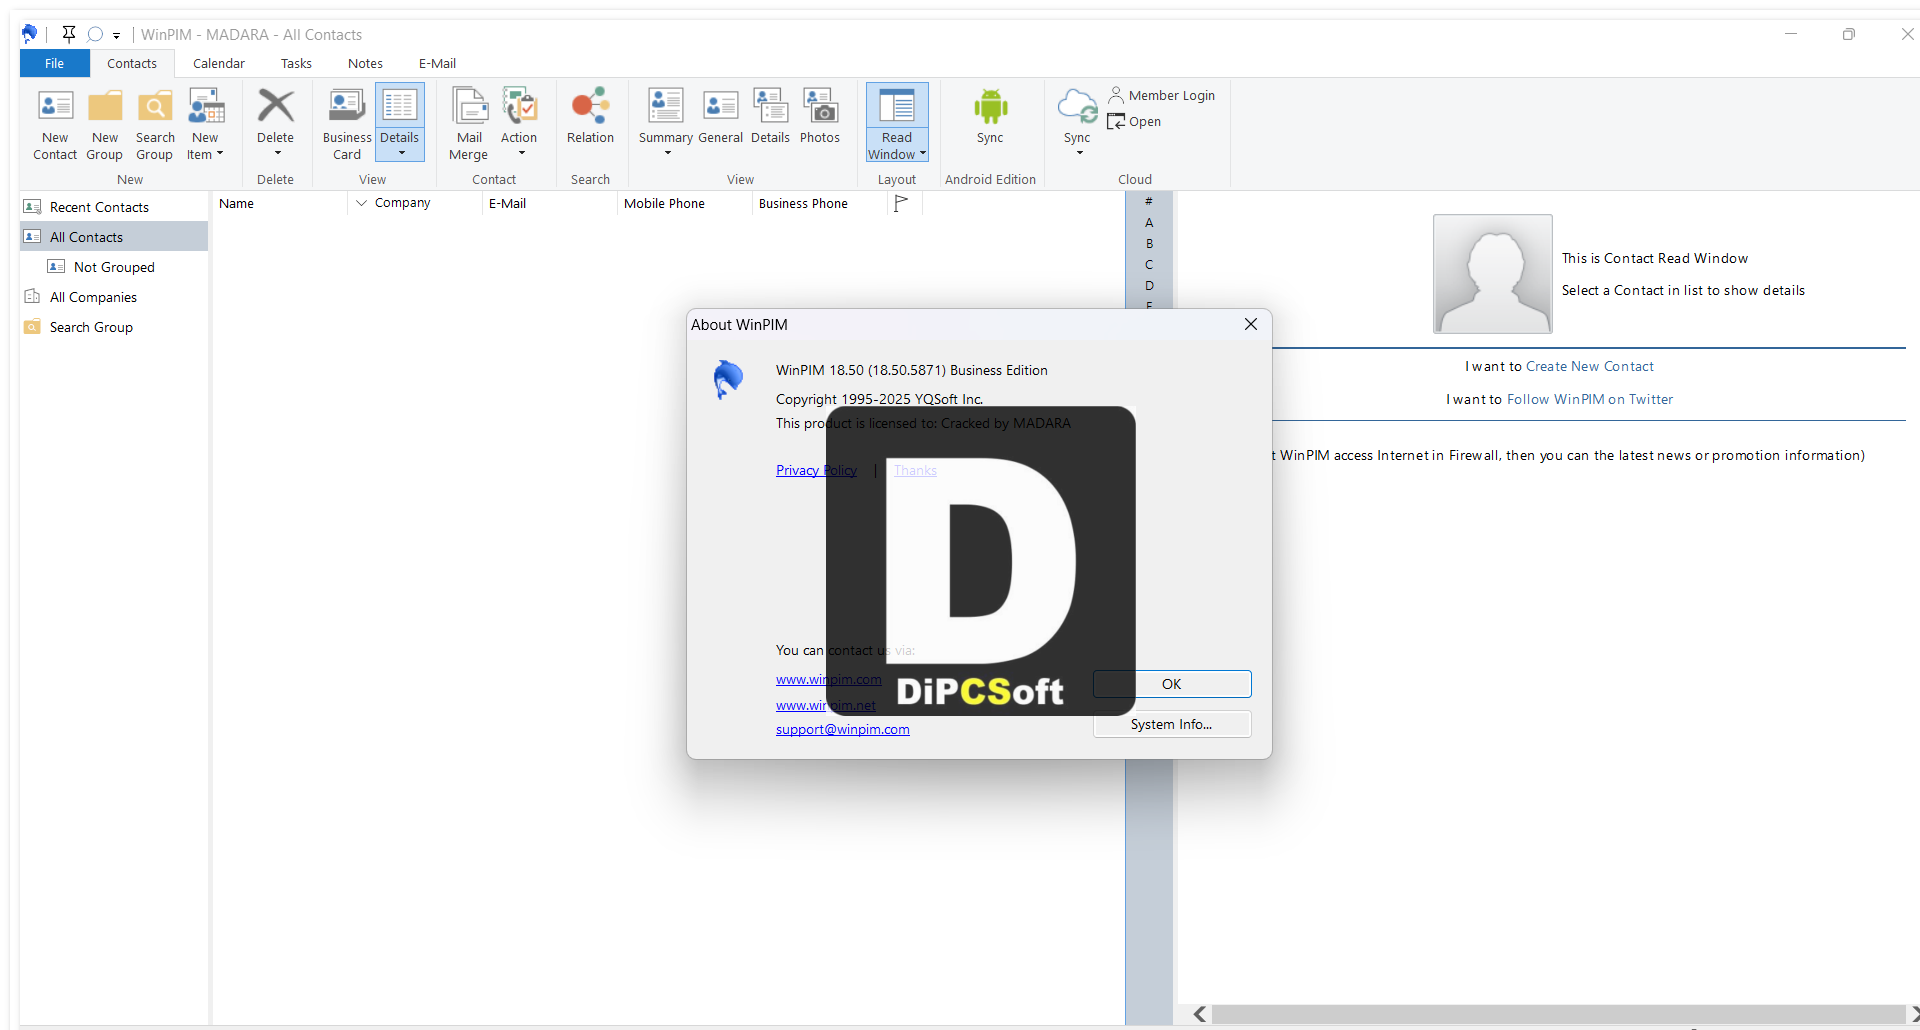The height and width of the screenshot is (1030, 1920).
Task: Start Mail Merge tool
Action: pyautogui.click(x=469, y=124)
